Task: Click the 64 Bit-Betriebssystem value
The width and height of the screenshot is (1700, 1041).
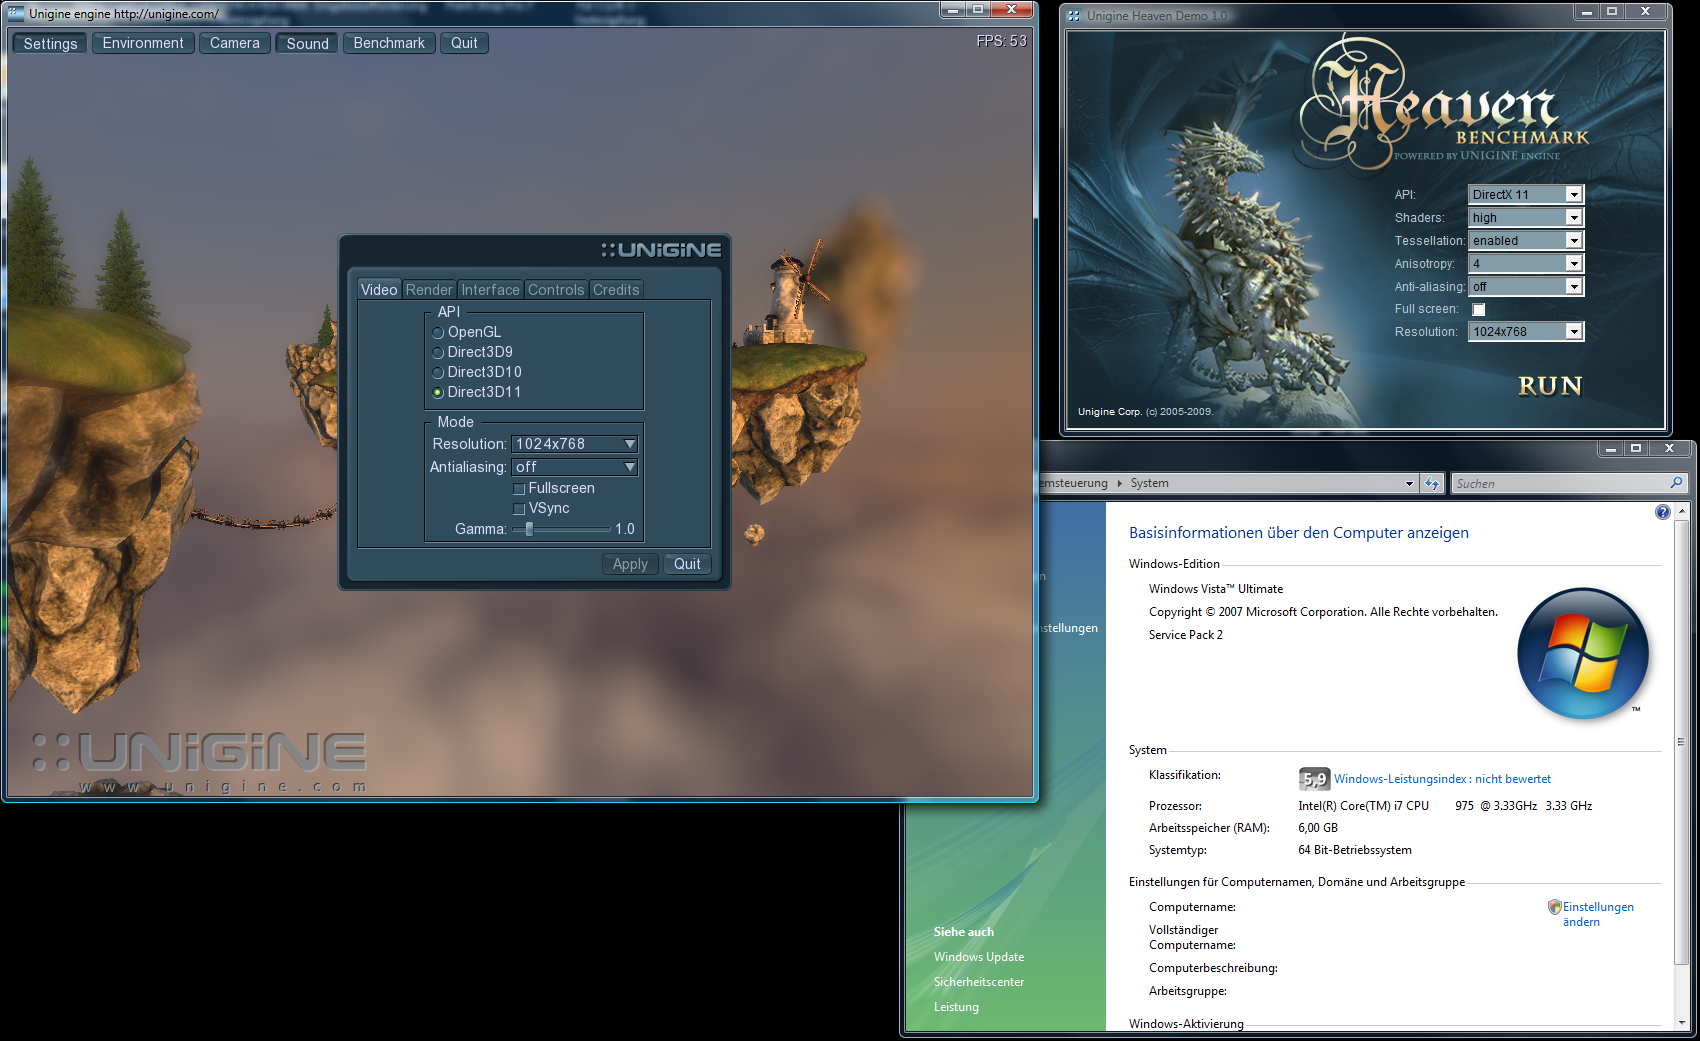Action: [x=1355, y=850]
